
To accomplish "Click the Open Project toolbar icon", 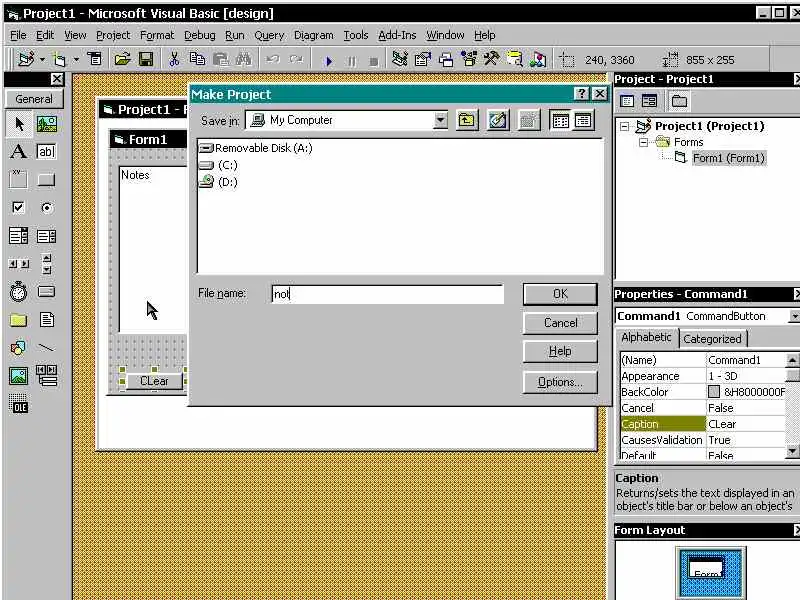I will pyautogui.click(x=122, y=60).
